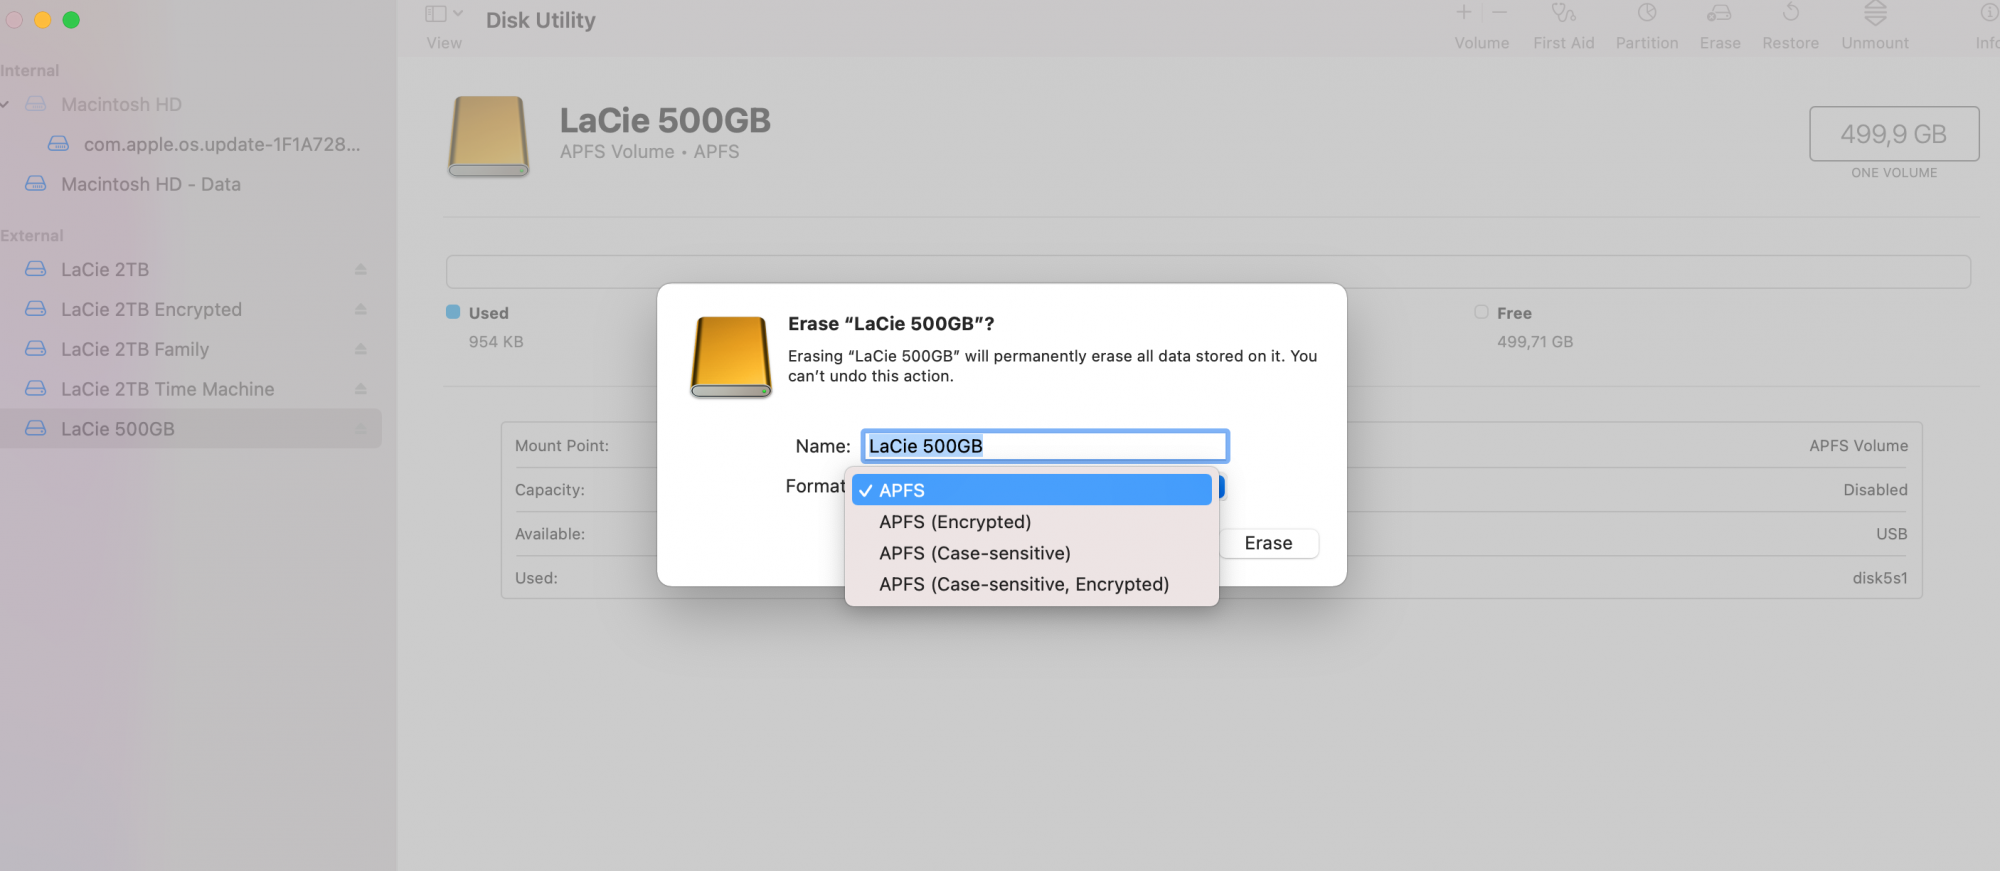Viewport: 2000px width, 871px height.
Task: Remove a volume with the minus icon
Action: (1499, 13)
